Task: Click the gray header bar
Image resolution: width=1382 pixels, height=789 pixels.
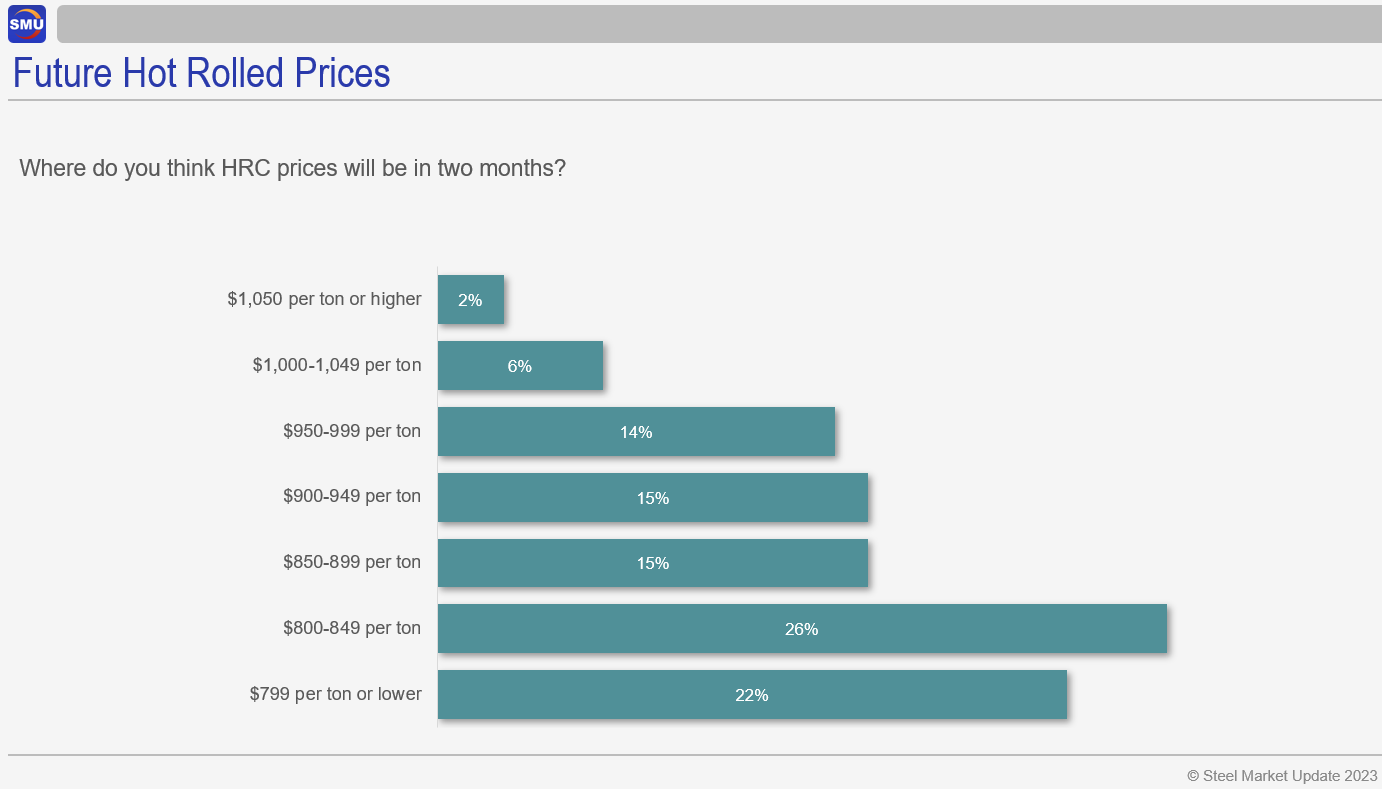Action: coord(718,24)
